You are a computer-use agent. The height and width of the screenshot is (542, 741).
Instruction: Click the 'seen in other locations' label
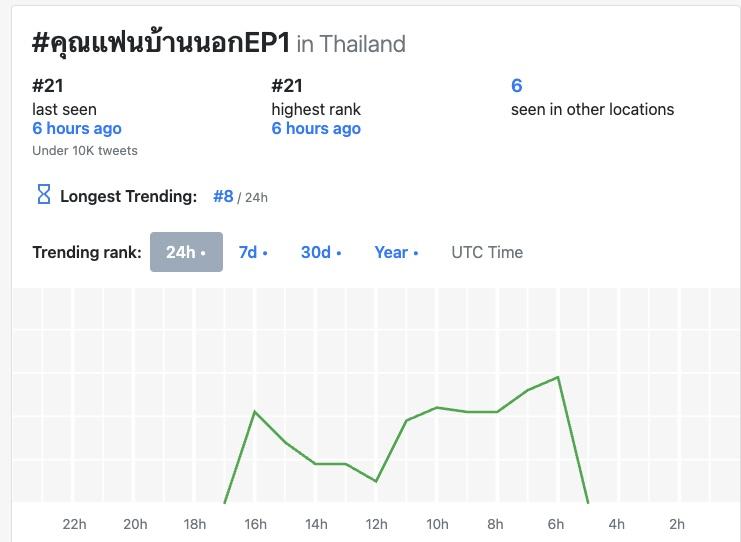(592, 109)
